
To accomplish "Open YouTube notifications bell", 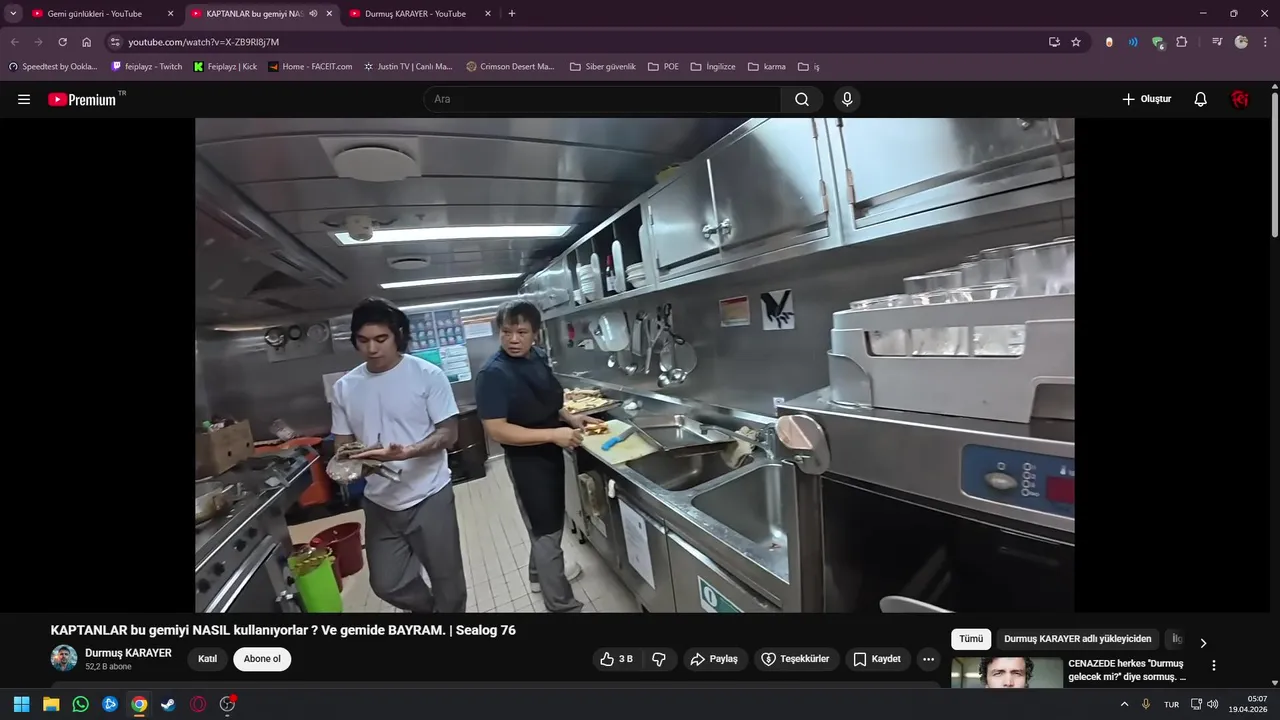I will [1201, 99].
